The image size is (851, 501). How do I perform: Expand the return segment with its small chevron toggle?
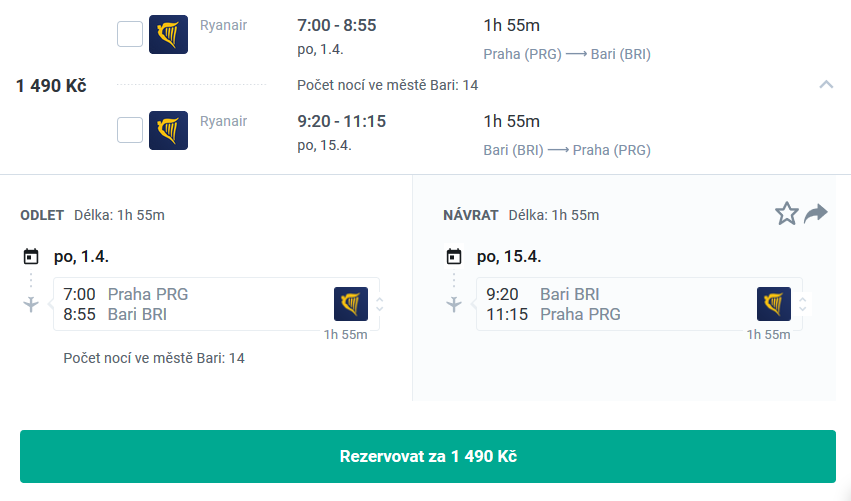point(803,304)
